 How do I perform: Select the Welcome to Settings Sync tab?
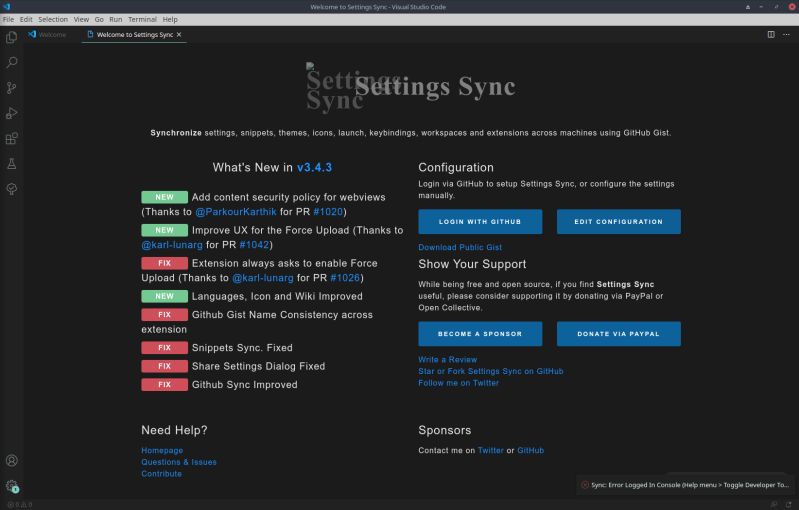click(135, 35)
